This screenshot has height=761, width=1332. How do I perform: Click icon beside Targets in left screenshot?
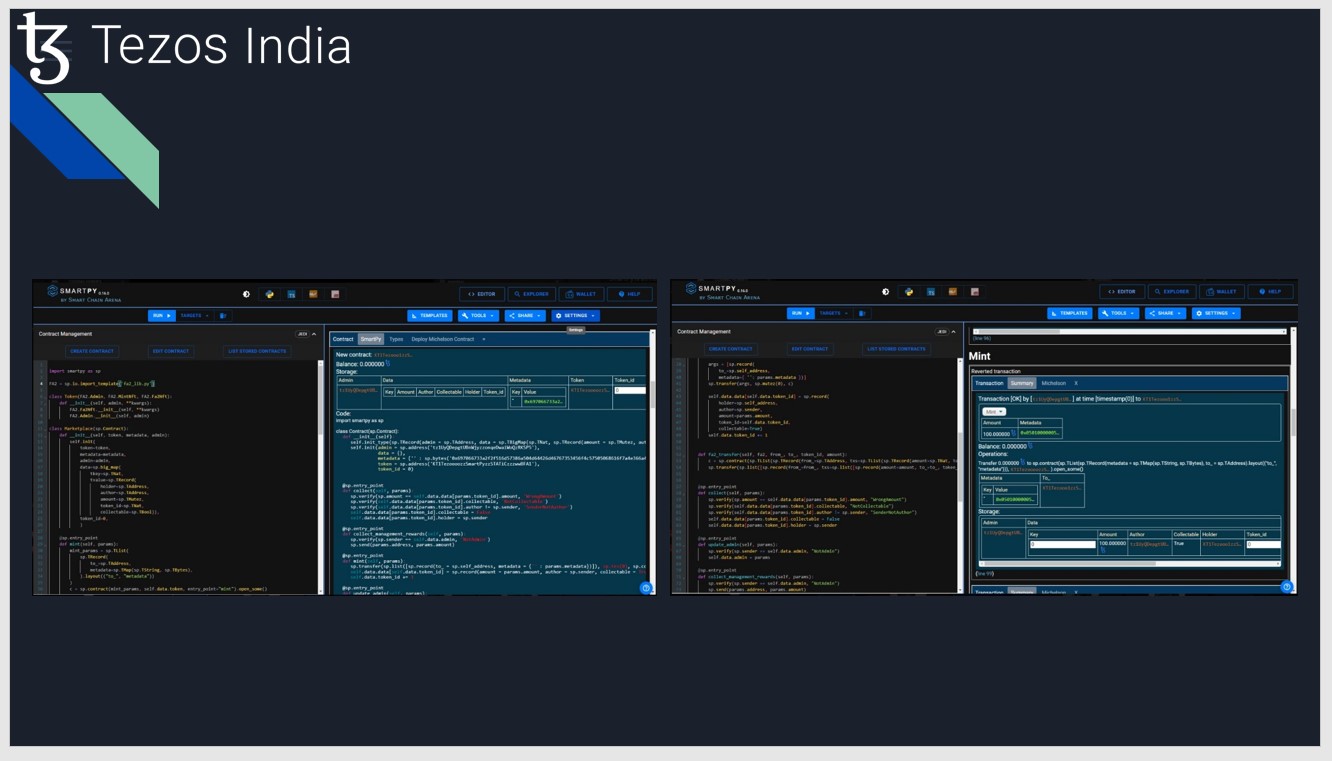[223, 315]
